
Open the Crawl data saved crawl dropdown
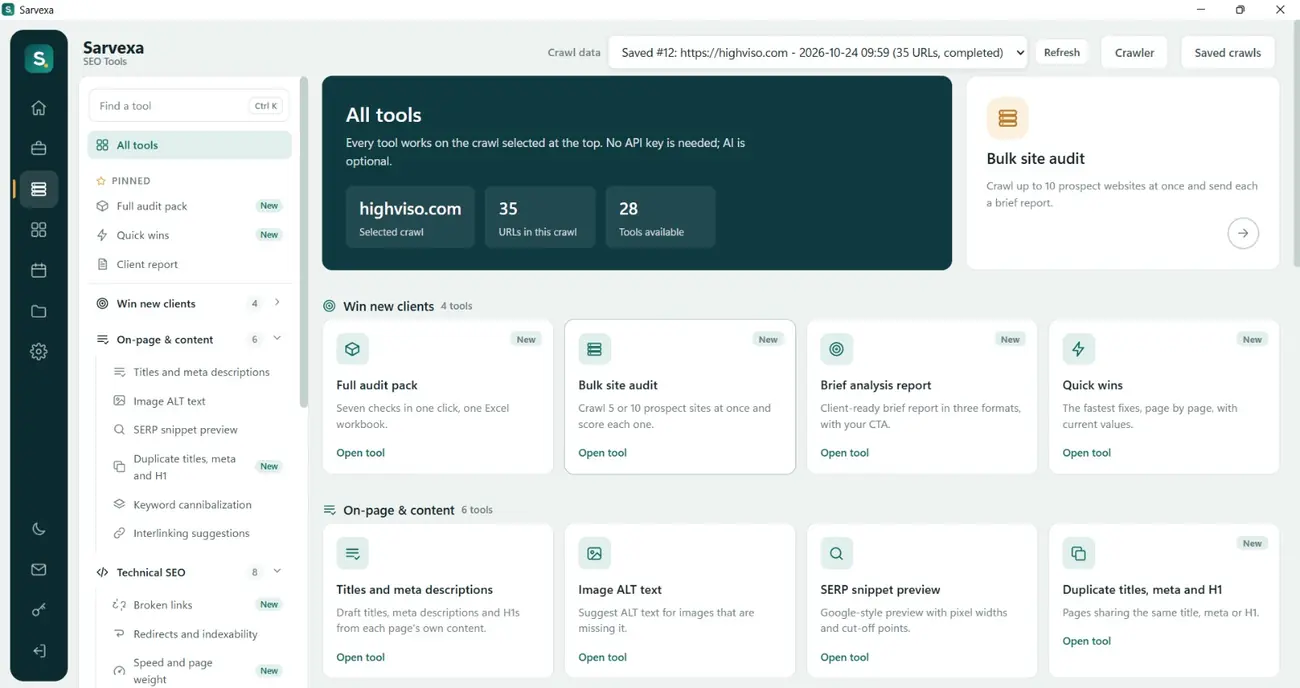(x=818, y=52)
